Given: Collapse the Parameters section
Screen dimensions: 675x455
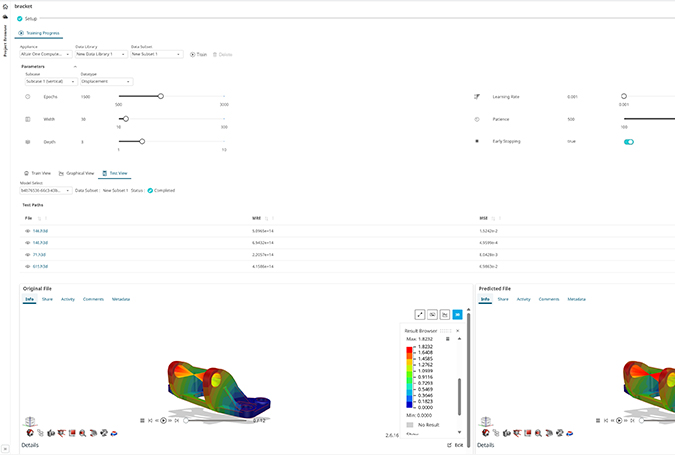Looking at the screenshot, I should (75, 67).
